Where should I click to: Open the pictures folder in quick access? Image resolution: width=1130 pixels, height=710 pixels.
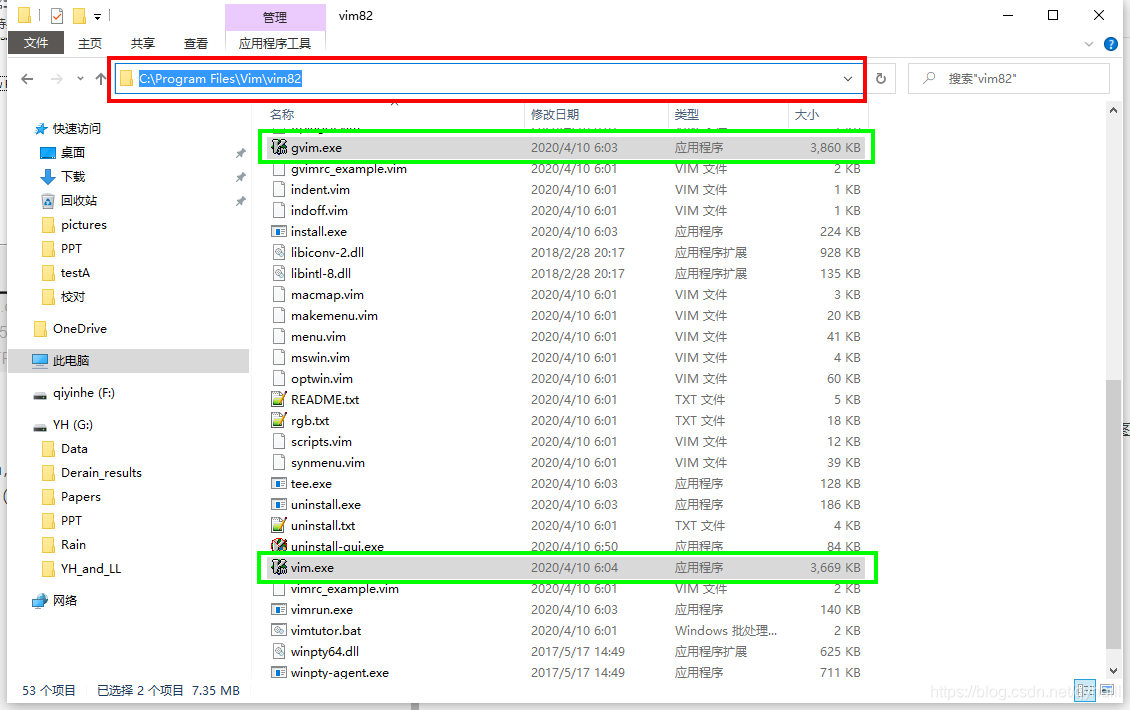point(84,225)
